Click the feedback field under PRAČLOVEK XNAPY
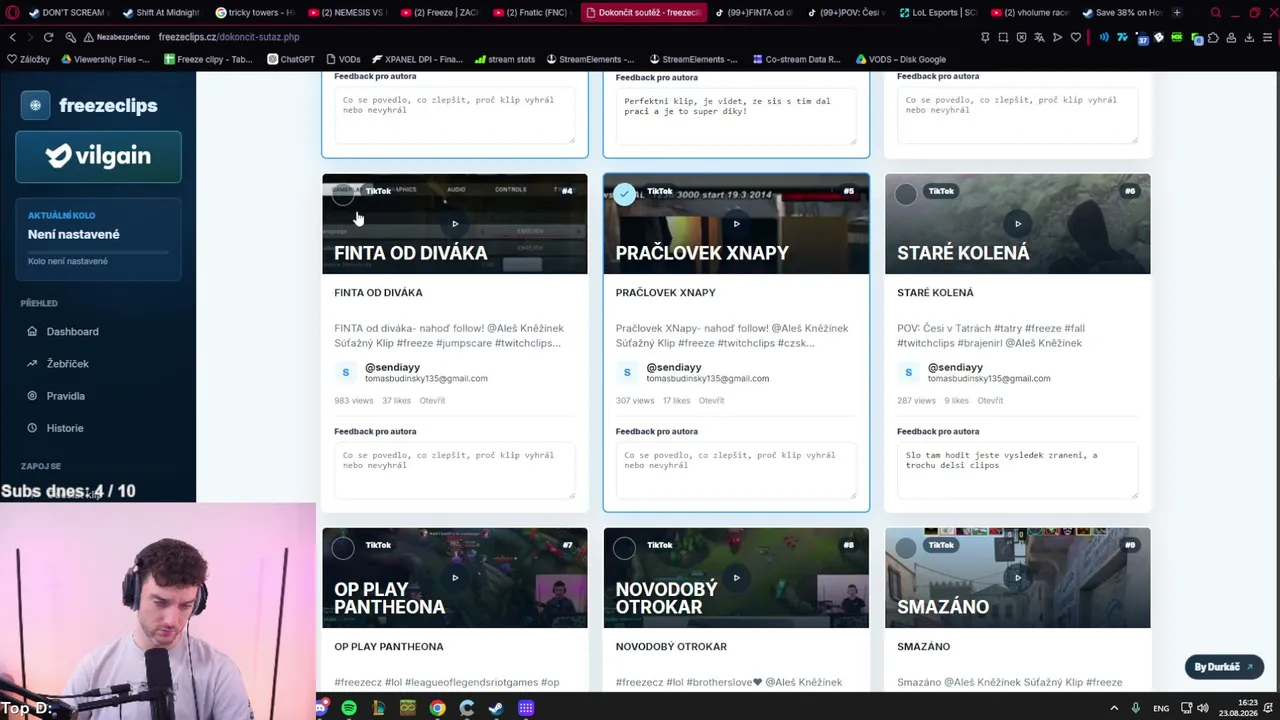1280x720 pixels. pyautogui.click(x=736, y=470)
